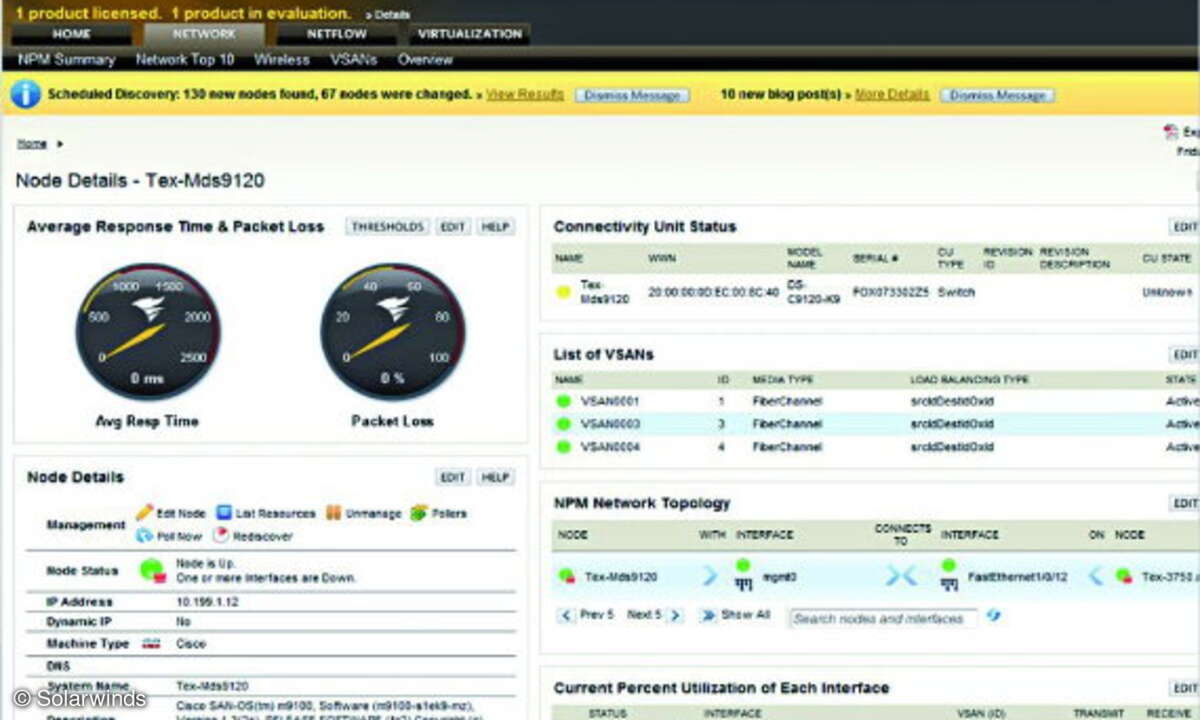Click green status icon next to VSAN0003
This screenshot has width=1200, height=720.
coord(563,424)
